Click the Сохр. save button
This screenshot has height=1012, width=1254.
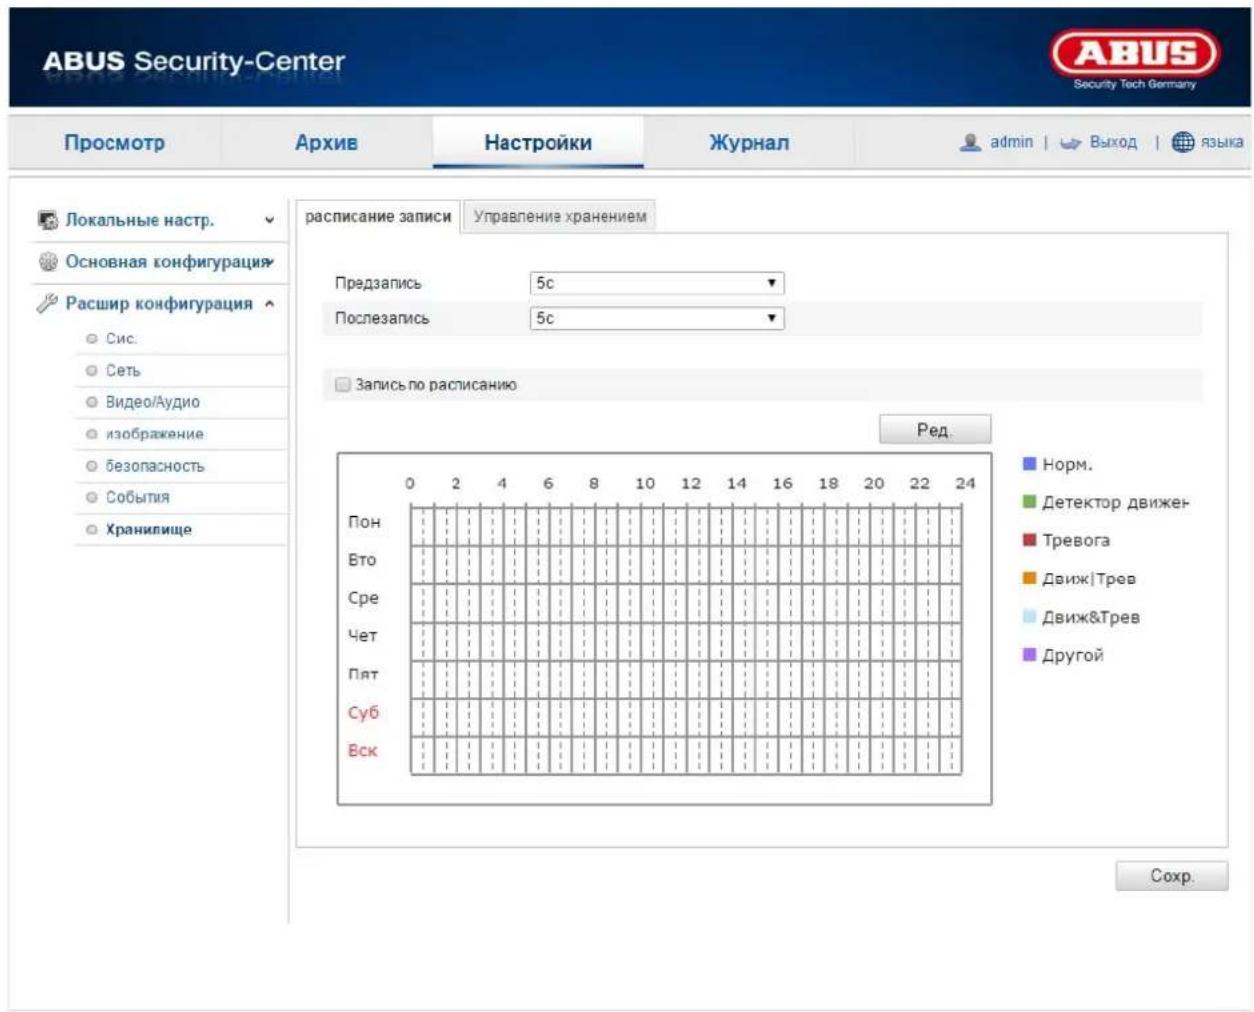pyautogui.click(x=1171, y=876)
